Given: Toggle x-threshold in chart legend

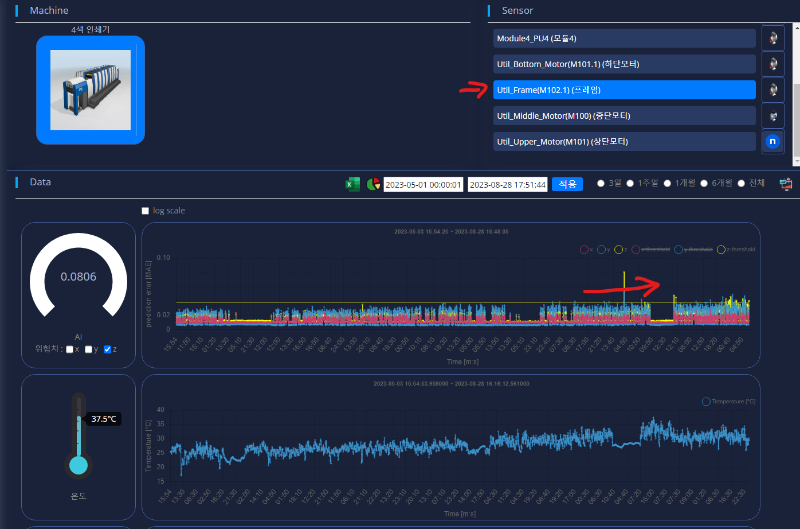Looking at the screenshot, I should (651, 249).
